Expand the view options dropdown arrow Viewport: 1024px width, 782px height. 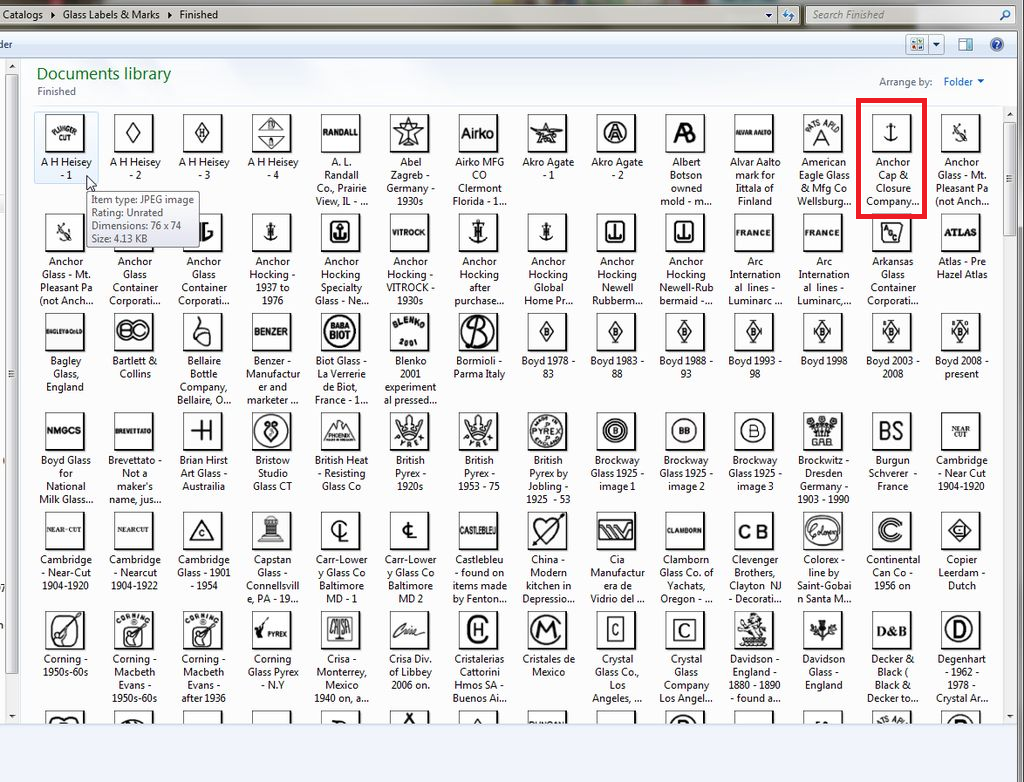(937, 45)
